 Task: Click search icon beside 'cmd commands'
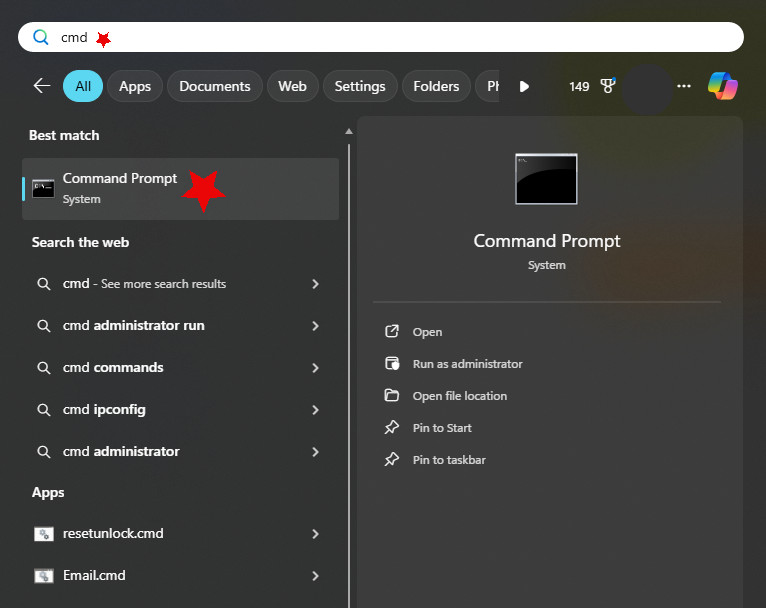click(x=43, y=368)
